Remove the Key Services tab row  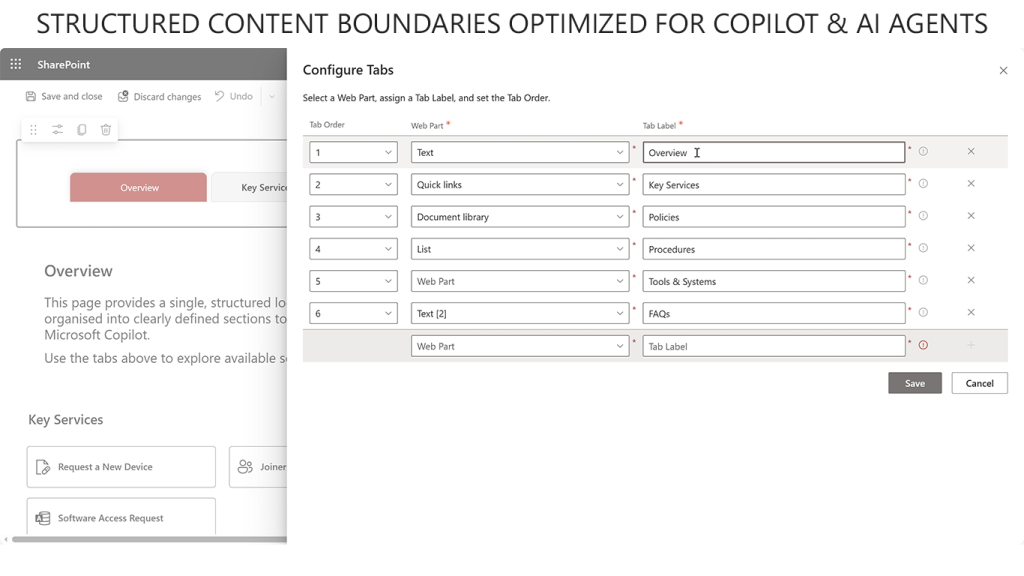971,184
